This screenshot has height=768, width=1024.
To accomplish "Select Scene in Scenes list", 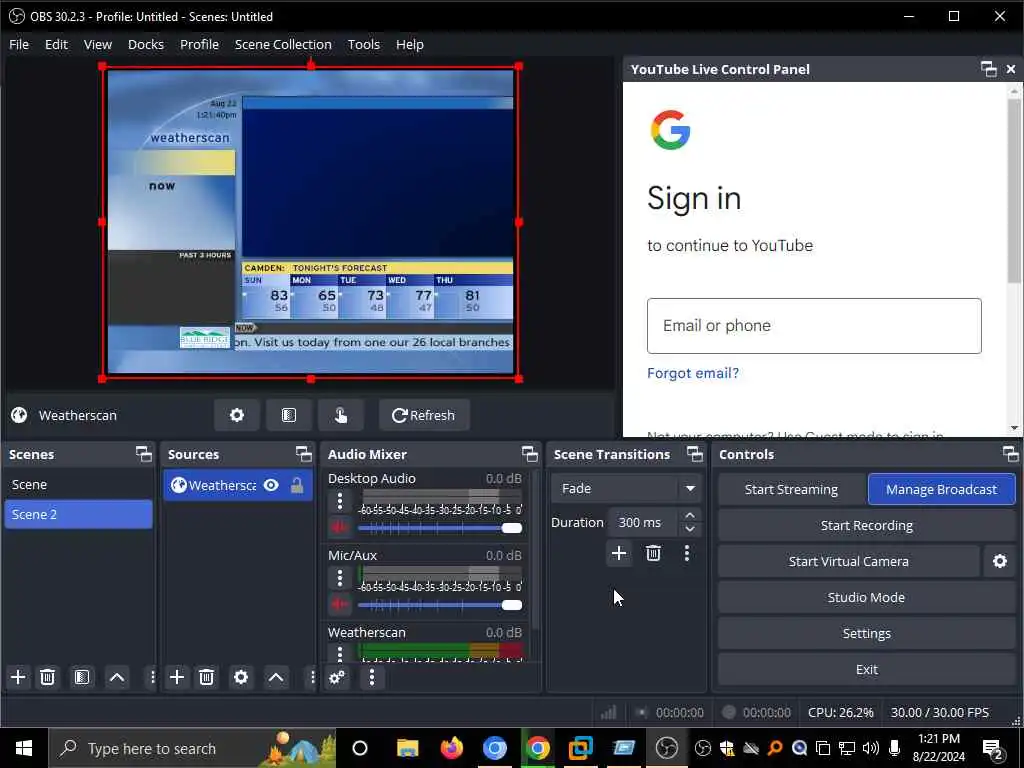I will tap(78, 485).
